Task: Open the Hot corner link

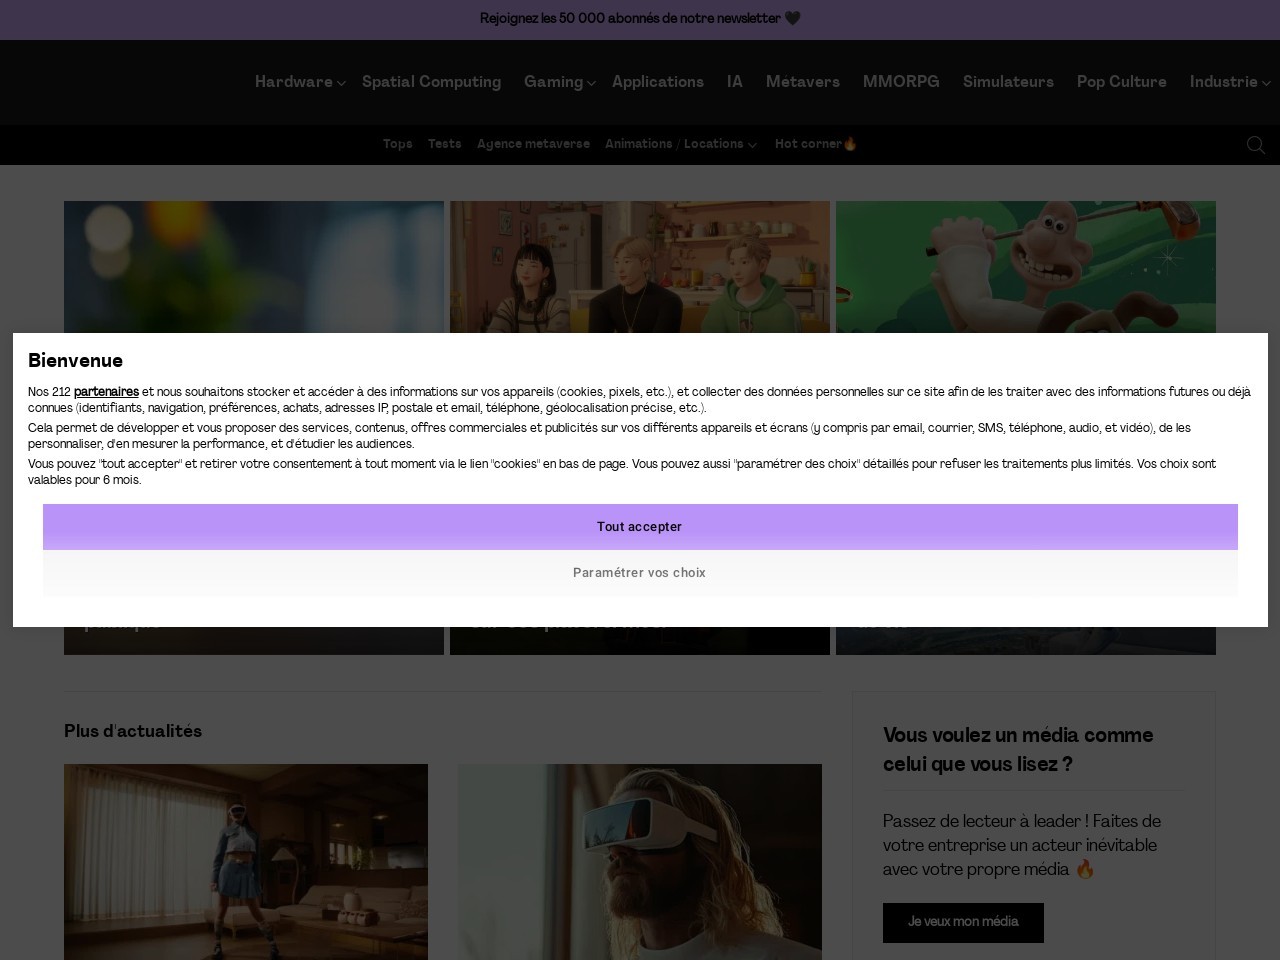Action: point(816,144)
